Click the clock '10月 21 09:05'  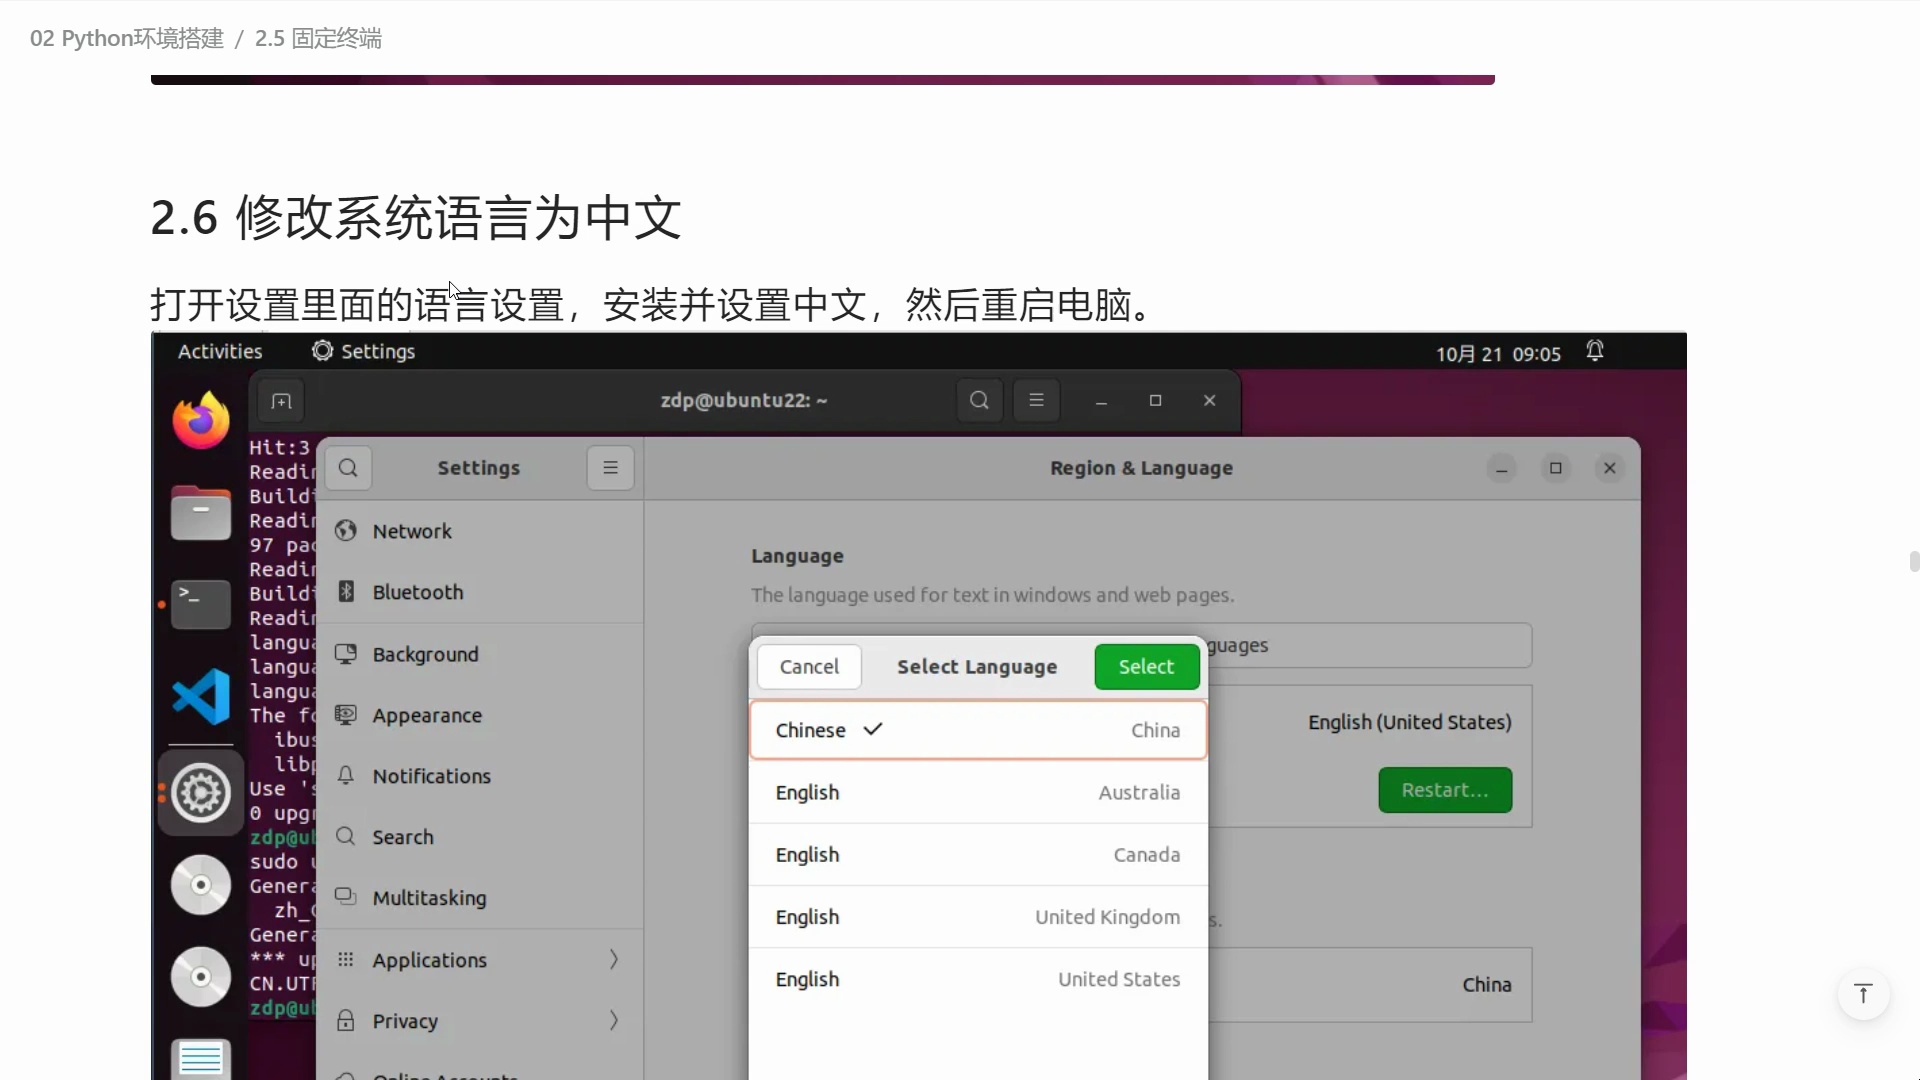tap(1498, 354)
